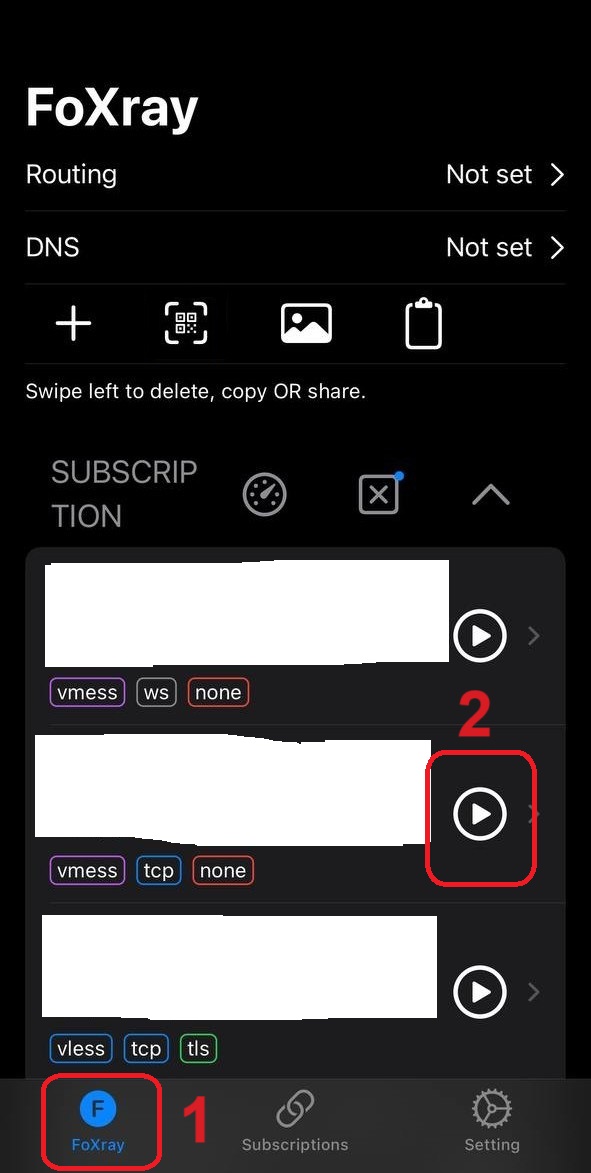Open the Routing settings row
The height and width of the screenshot is (1173, 591).
(296, 174)
